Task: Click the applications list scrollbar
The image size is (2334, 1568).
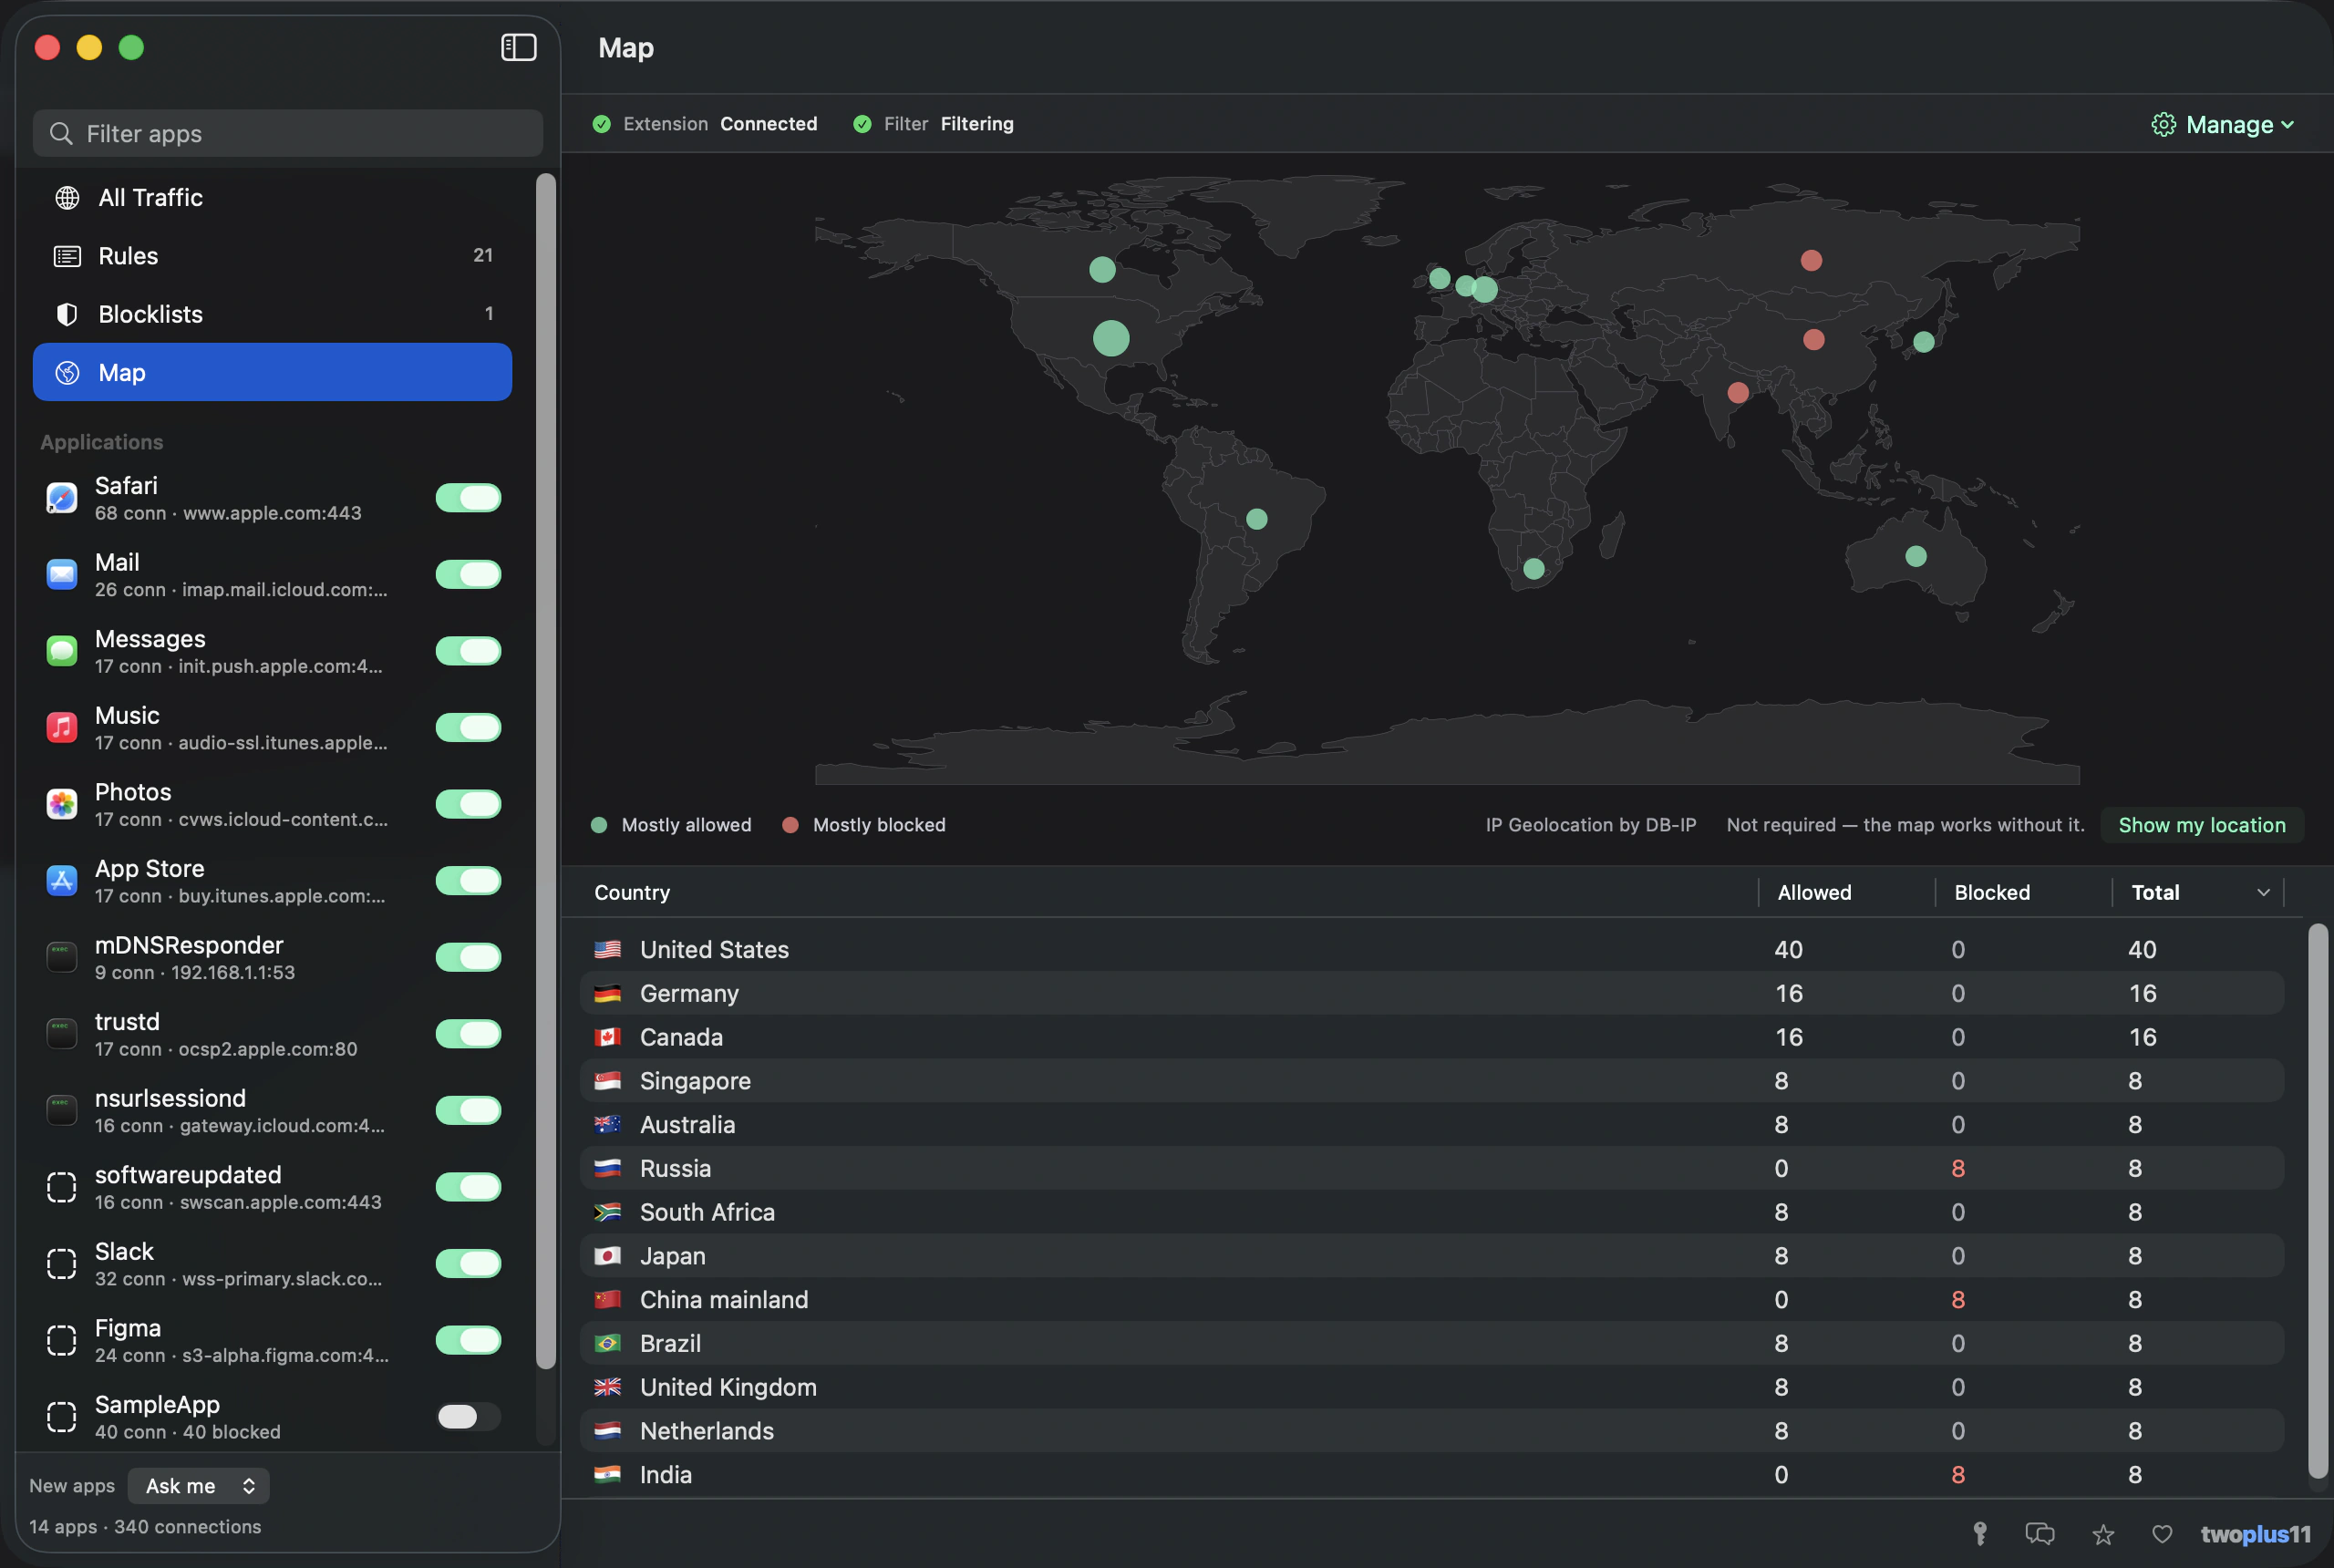Action: pyautogui.click(x=545, y=770)
